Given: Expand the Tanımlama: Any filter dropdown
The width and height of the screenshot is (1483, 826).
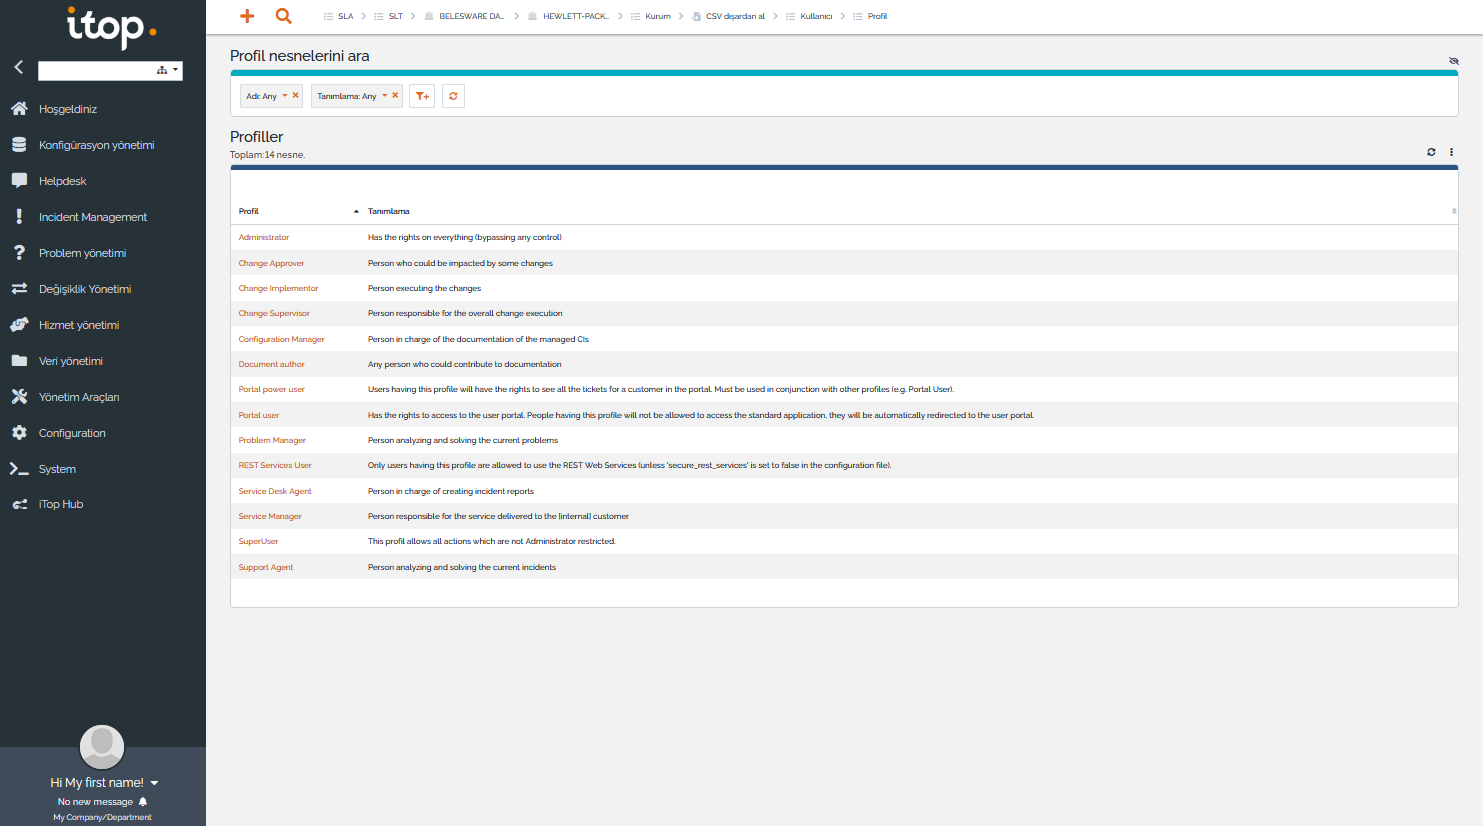Looking at the screenshot, I should (384, 96).
